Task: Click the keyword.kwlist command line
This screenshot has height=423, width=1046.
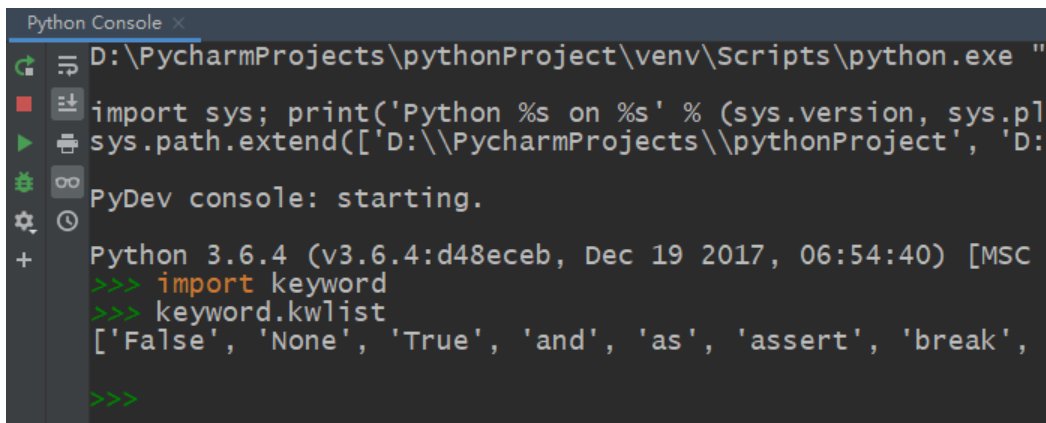Action: click(x=270, y=312)
